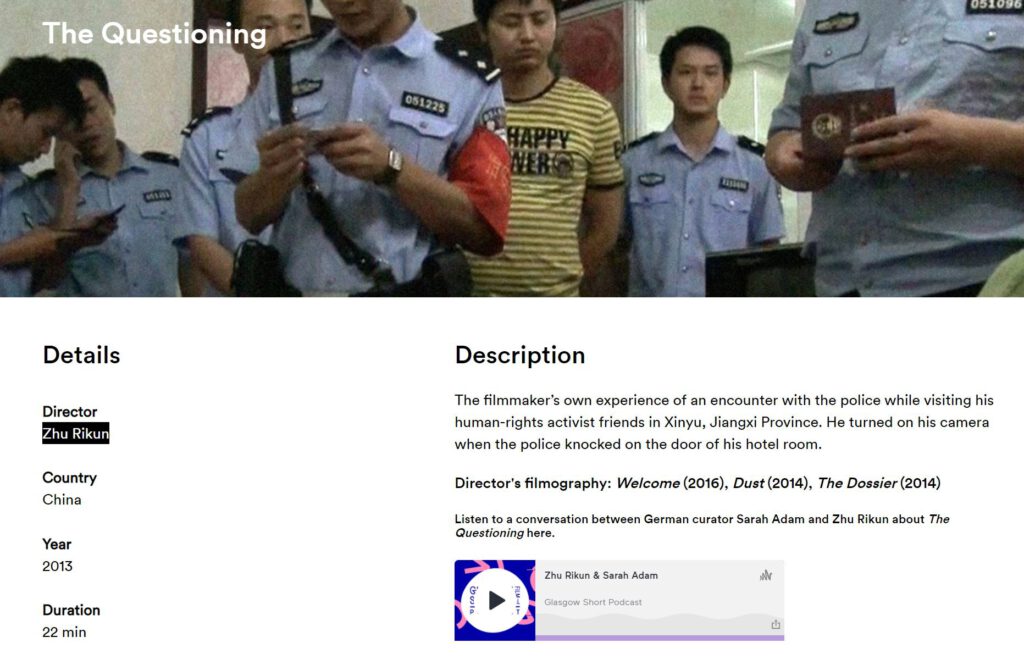Viewport: 1024px width, 665px height.
Task: Click "The Questioning" title over the hero image
Action: (x=154, y=33)
